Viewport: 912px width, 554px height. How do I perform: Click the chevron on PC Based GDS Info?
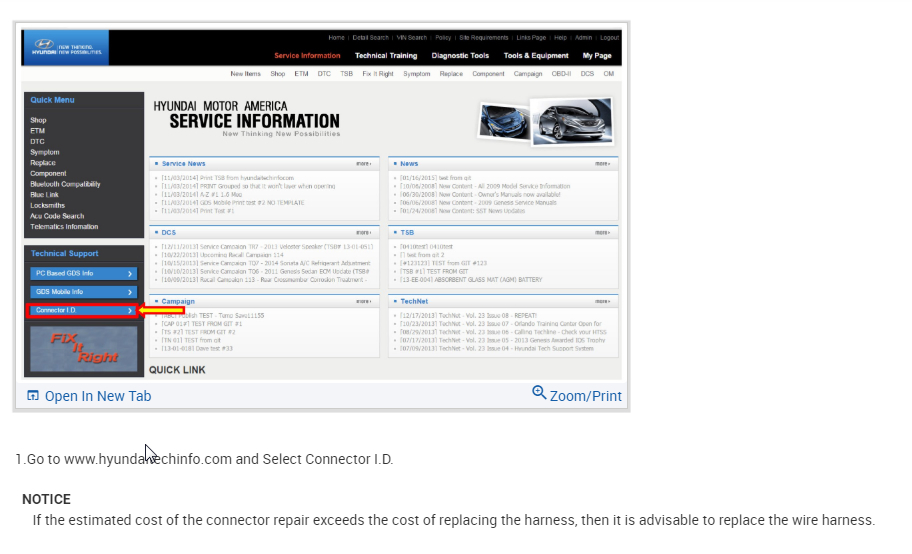(x=130, y=274)
